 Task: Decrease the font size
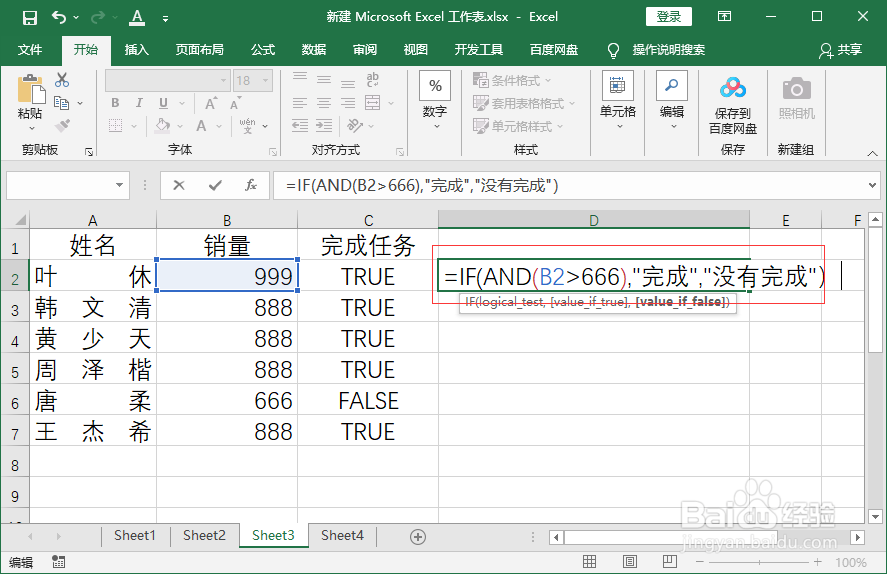(x=235, y=103)
